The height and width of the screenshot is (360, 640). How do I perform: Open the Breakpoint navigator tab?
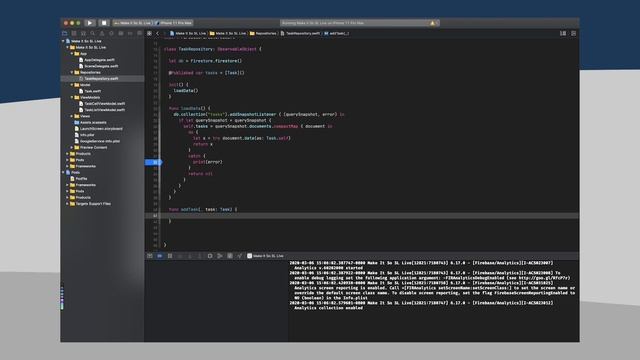(130, 33)
